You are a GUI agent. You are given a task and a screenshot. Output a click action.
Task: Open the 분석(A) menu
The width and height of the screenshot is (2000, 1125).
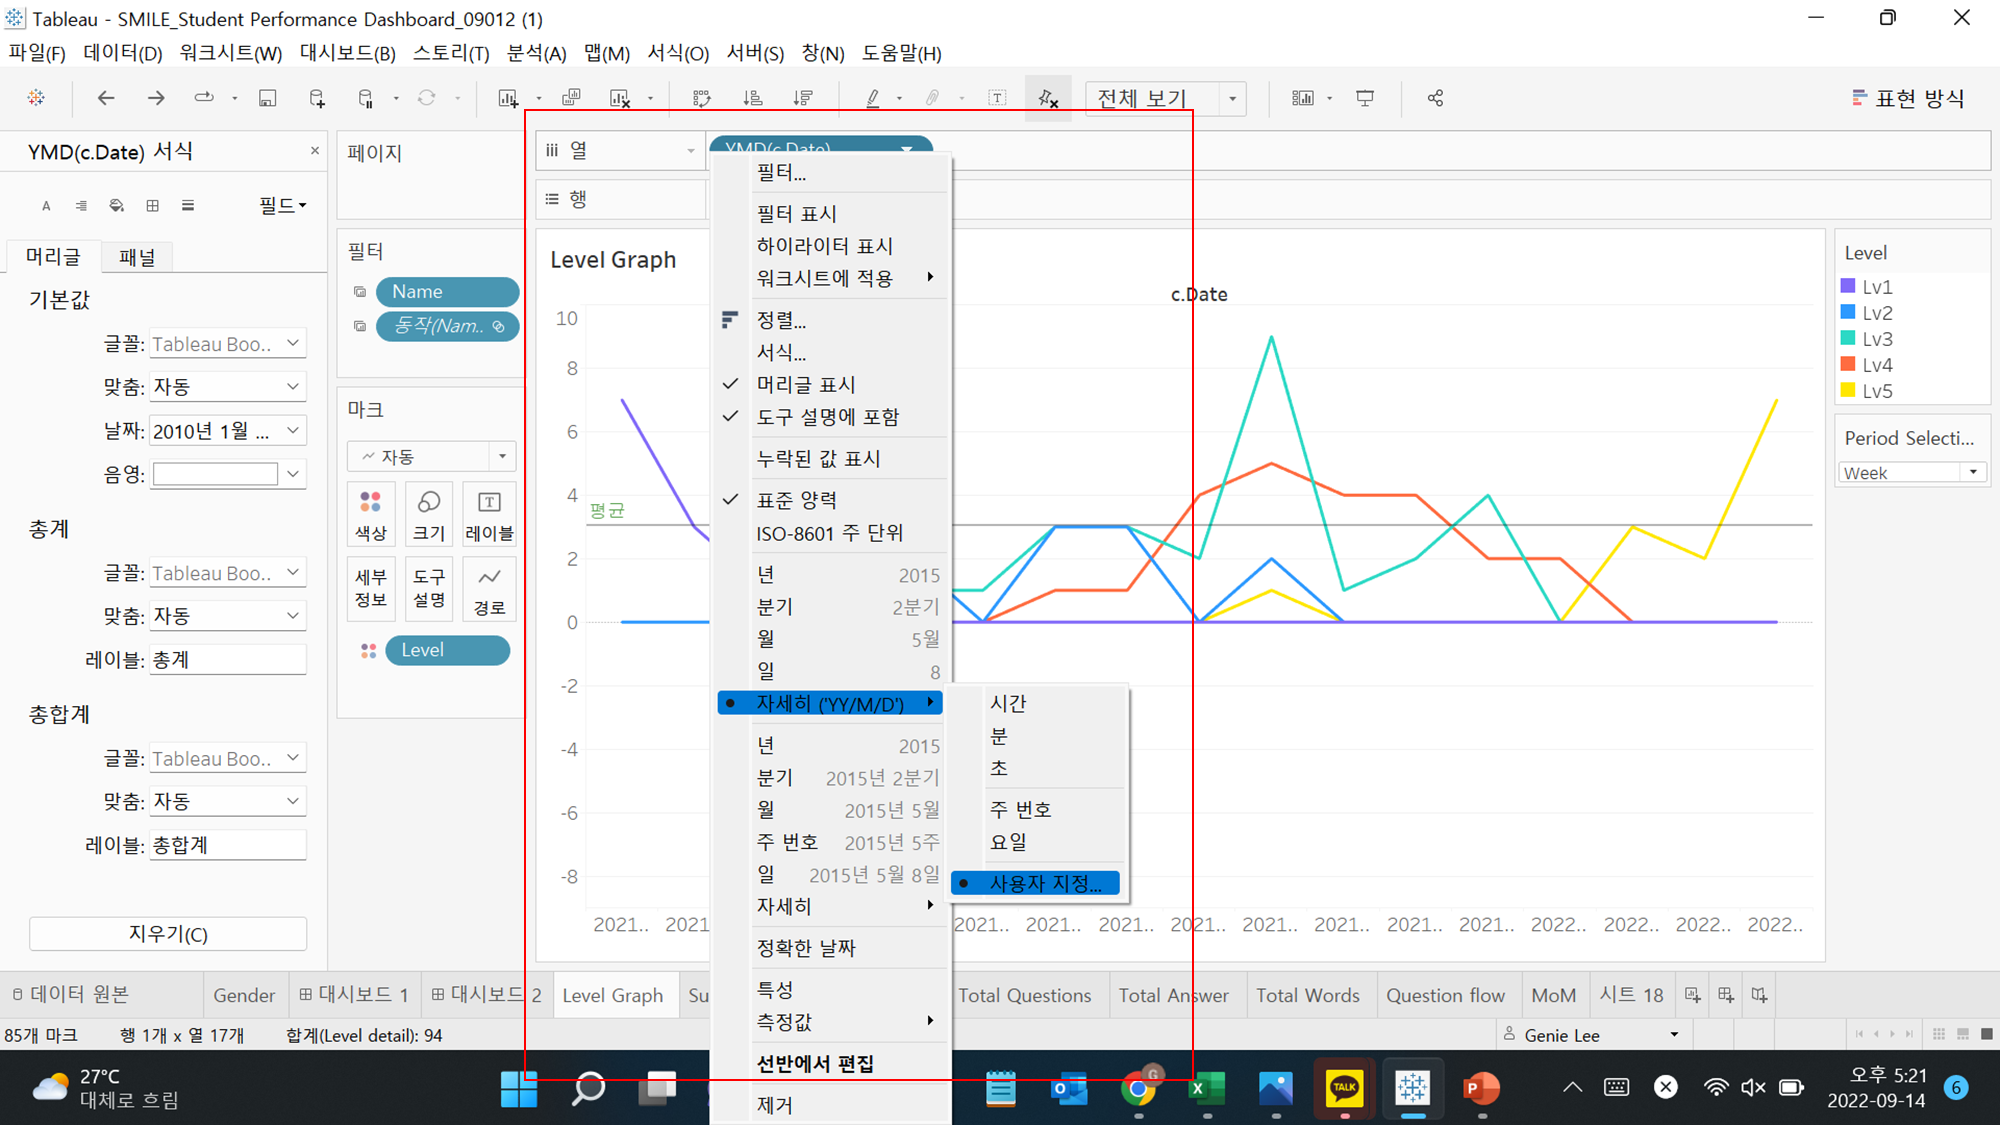point(537,53)
